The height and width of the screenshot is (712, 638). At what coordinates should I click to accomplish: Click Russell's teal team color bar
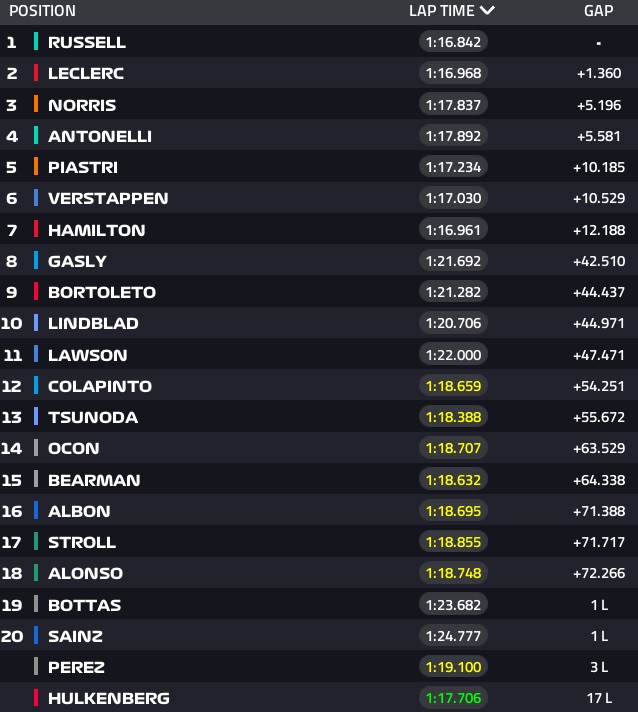pos(36,41)
